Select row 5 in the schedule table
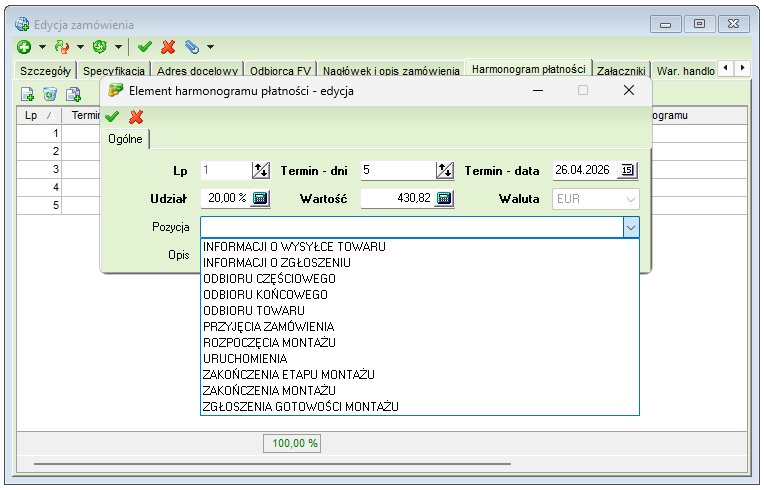This screenshot has width=764, height=490. [x=39, y=206]
